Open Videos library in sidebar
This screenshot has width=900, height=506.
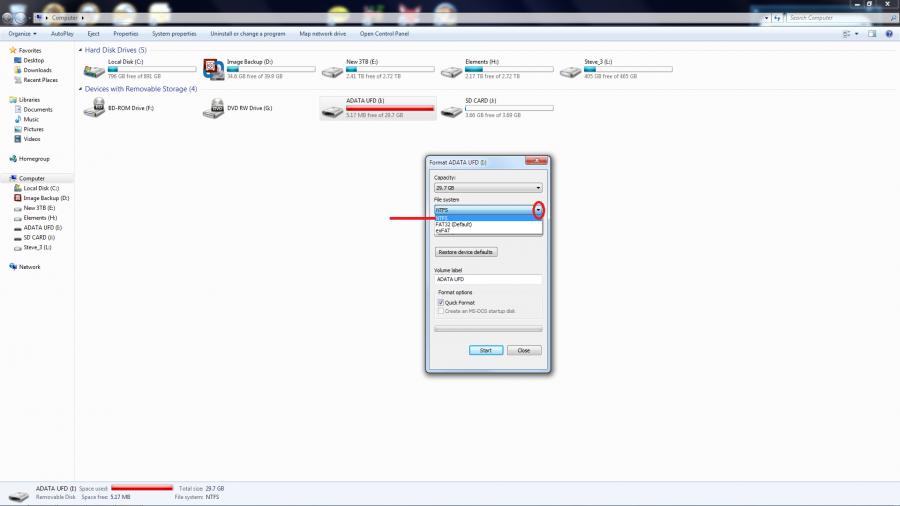point(32,139)
